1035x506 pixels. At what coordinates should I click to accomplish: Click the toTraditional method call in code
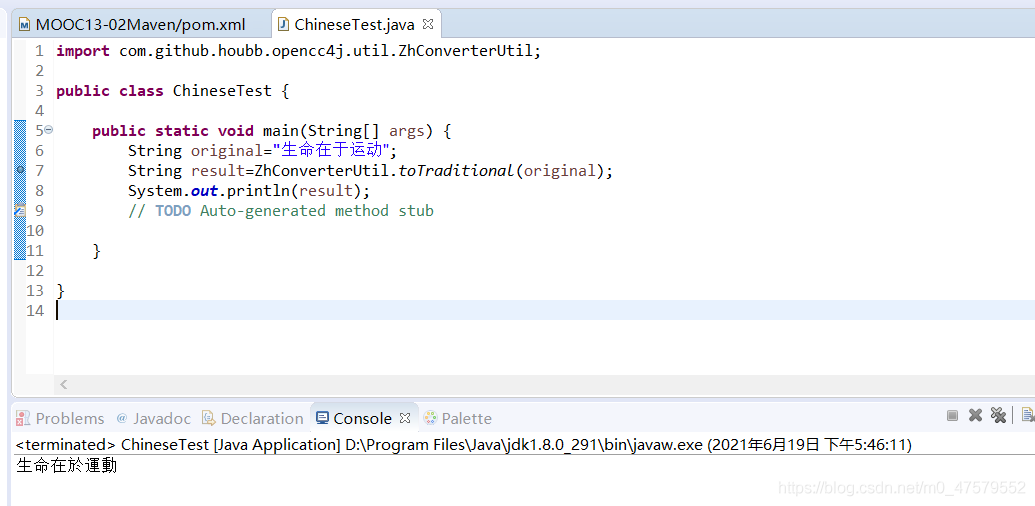456,170
